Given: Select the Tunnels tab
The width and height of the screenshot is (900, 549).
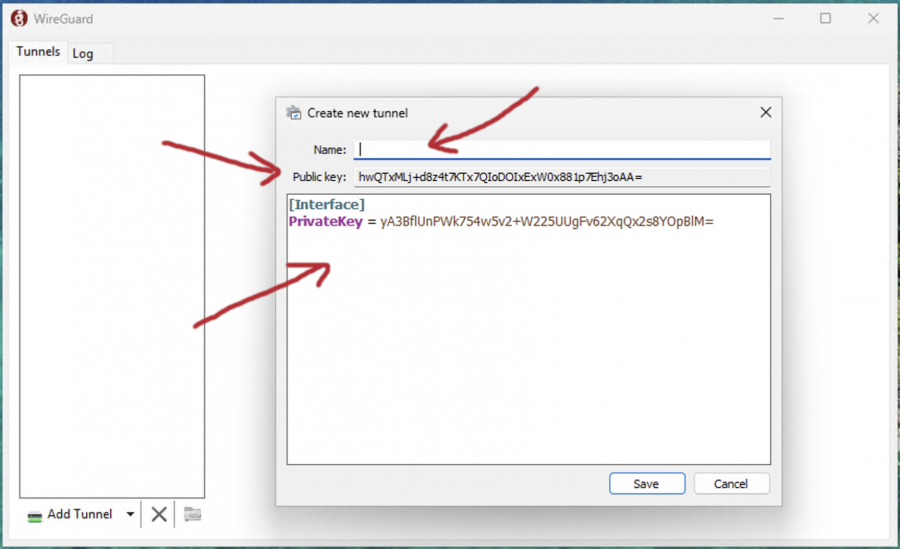Looking at the screenshot, I should (x=38, y=52).
